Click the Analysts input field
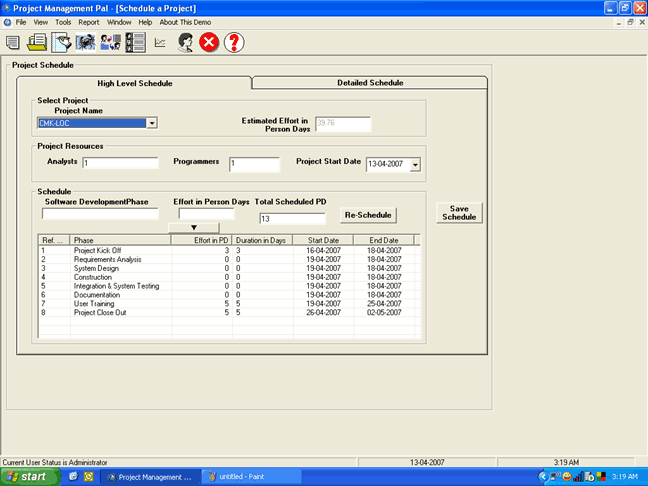This screenshot has width=648, height=486. pos(121,163)
